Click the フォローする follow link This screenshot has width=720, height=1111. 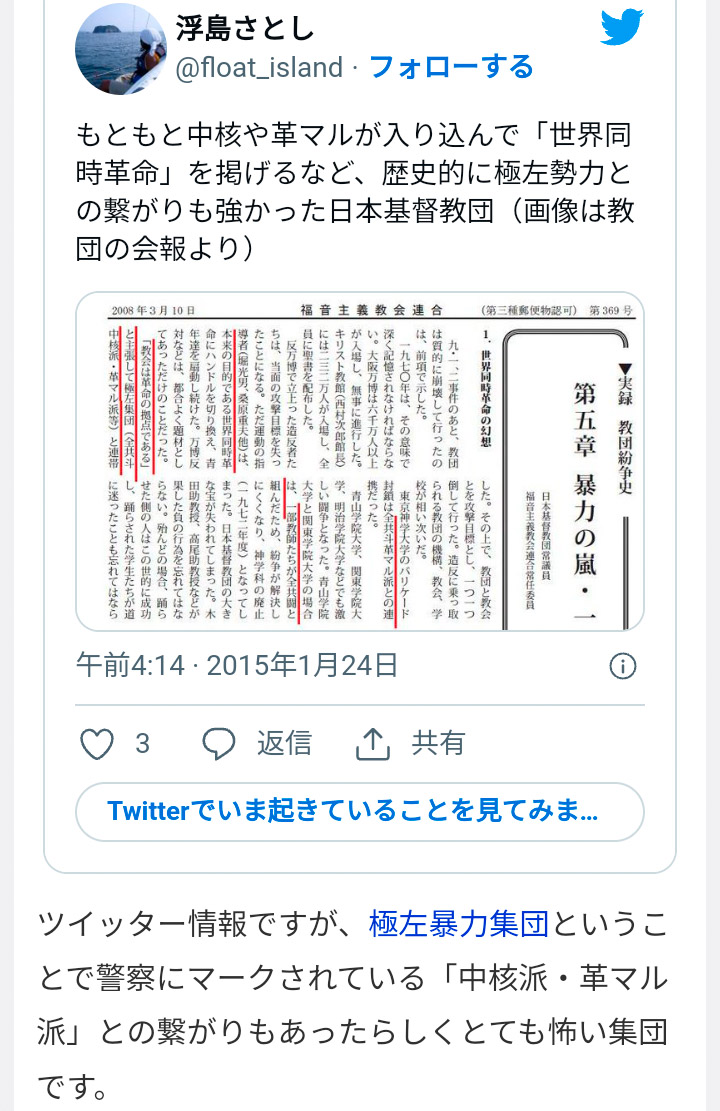click(451, 67)
